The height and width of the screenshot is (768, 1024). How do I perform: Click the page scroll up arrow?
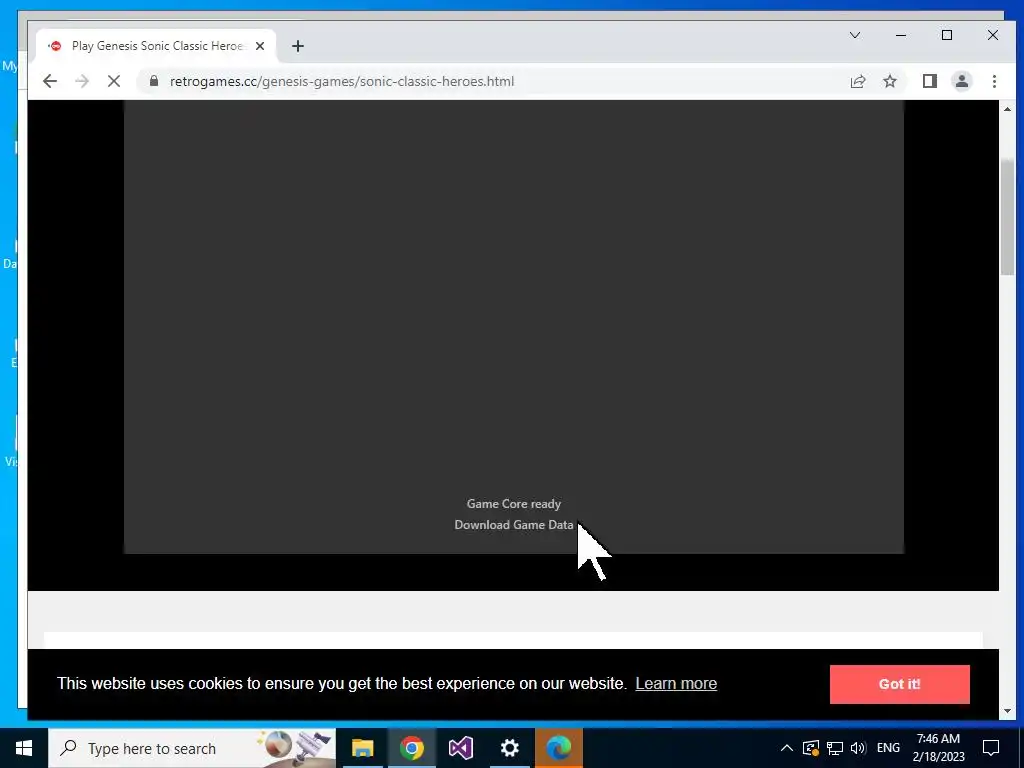(1007, 109)
